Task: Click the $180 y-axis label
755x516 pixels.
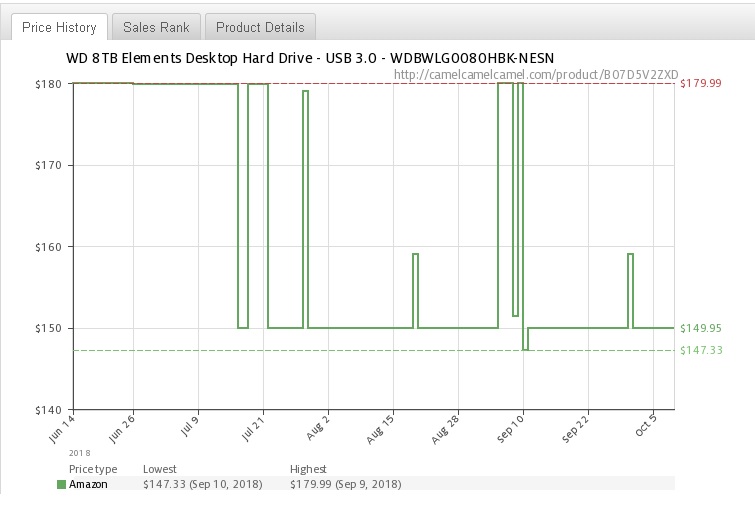Action: (48, 84)
